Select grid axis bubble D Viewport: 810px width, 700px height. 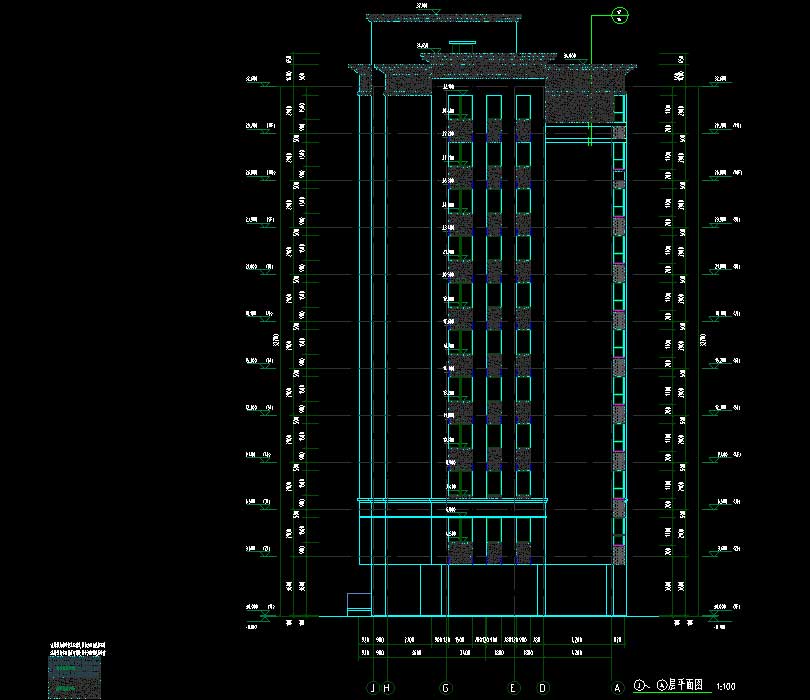pyautogui.click(x=543, y=688)
